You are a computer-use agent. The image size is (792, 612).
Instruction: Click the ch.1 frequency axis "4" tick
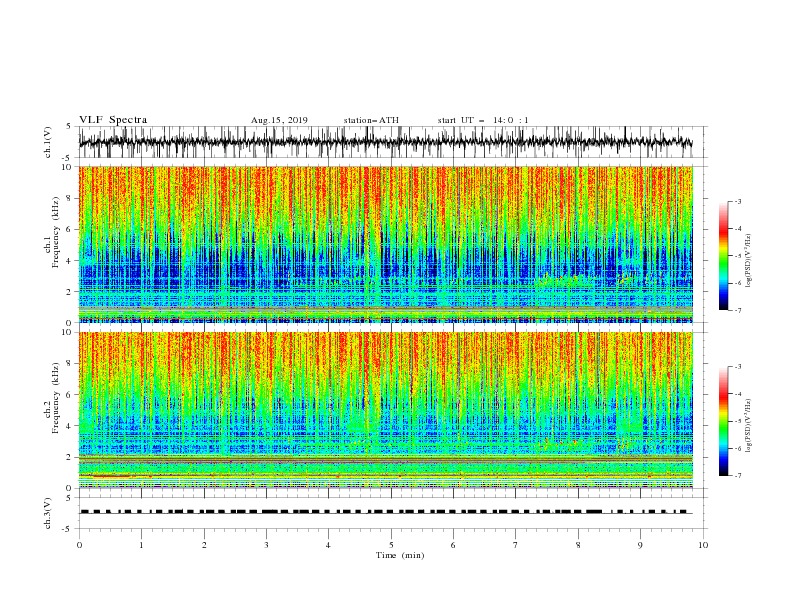(x=69, y=261)
